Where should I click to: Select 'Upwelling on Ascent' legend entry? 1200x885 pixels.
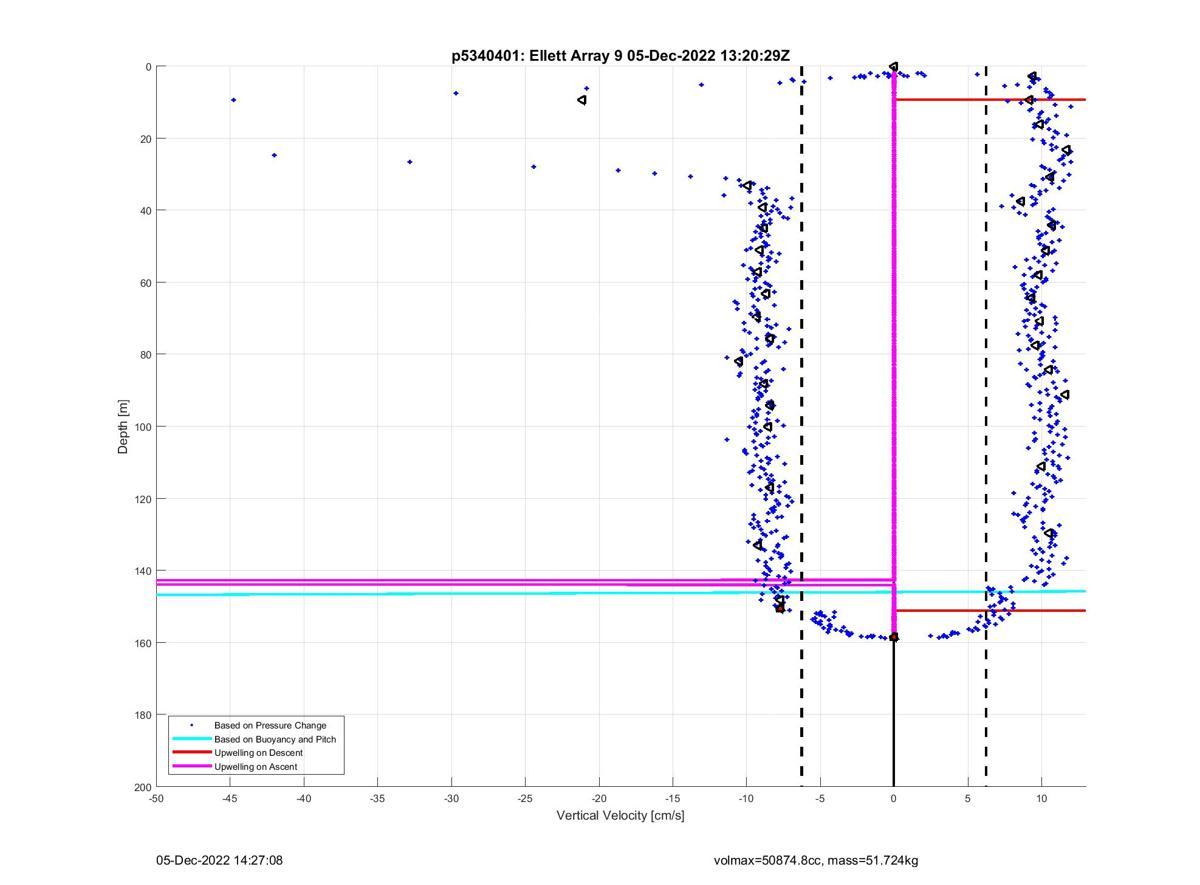255,767
